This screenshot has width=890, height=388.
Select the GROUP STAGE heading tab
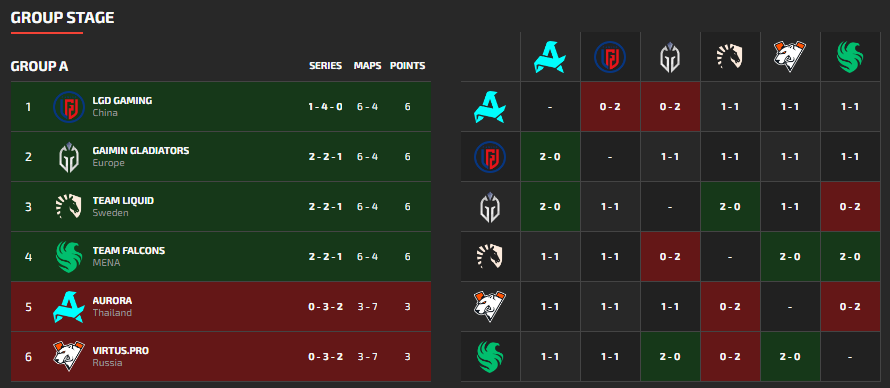click(x=62, y=18)
